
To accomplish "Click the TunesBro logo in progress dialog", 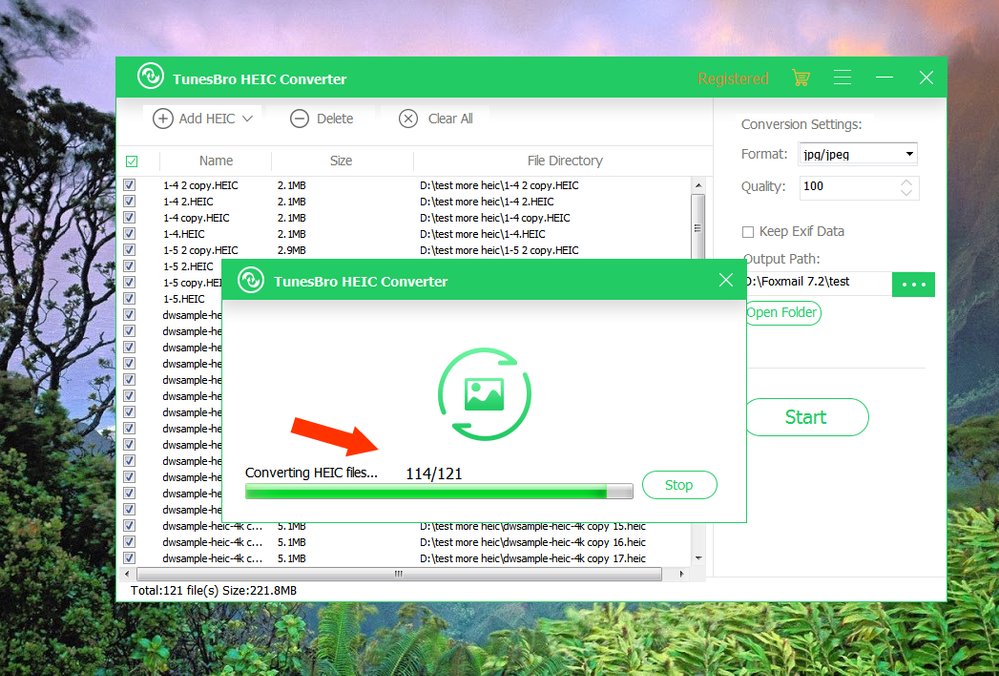I will (251, 280).
